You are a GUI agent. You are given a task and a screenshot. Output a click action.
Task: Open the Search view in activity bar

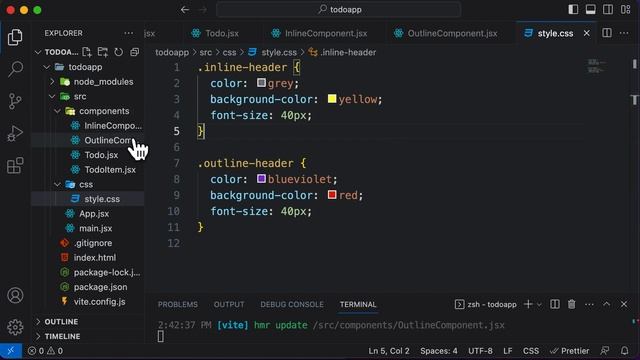click(15, 69)
